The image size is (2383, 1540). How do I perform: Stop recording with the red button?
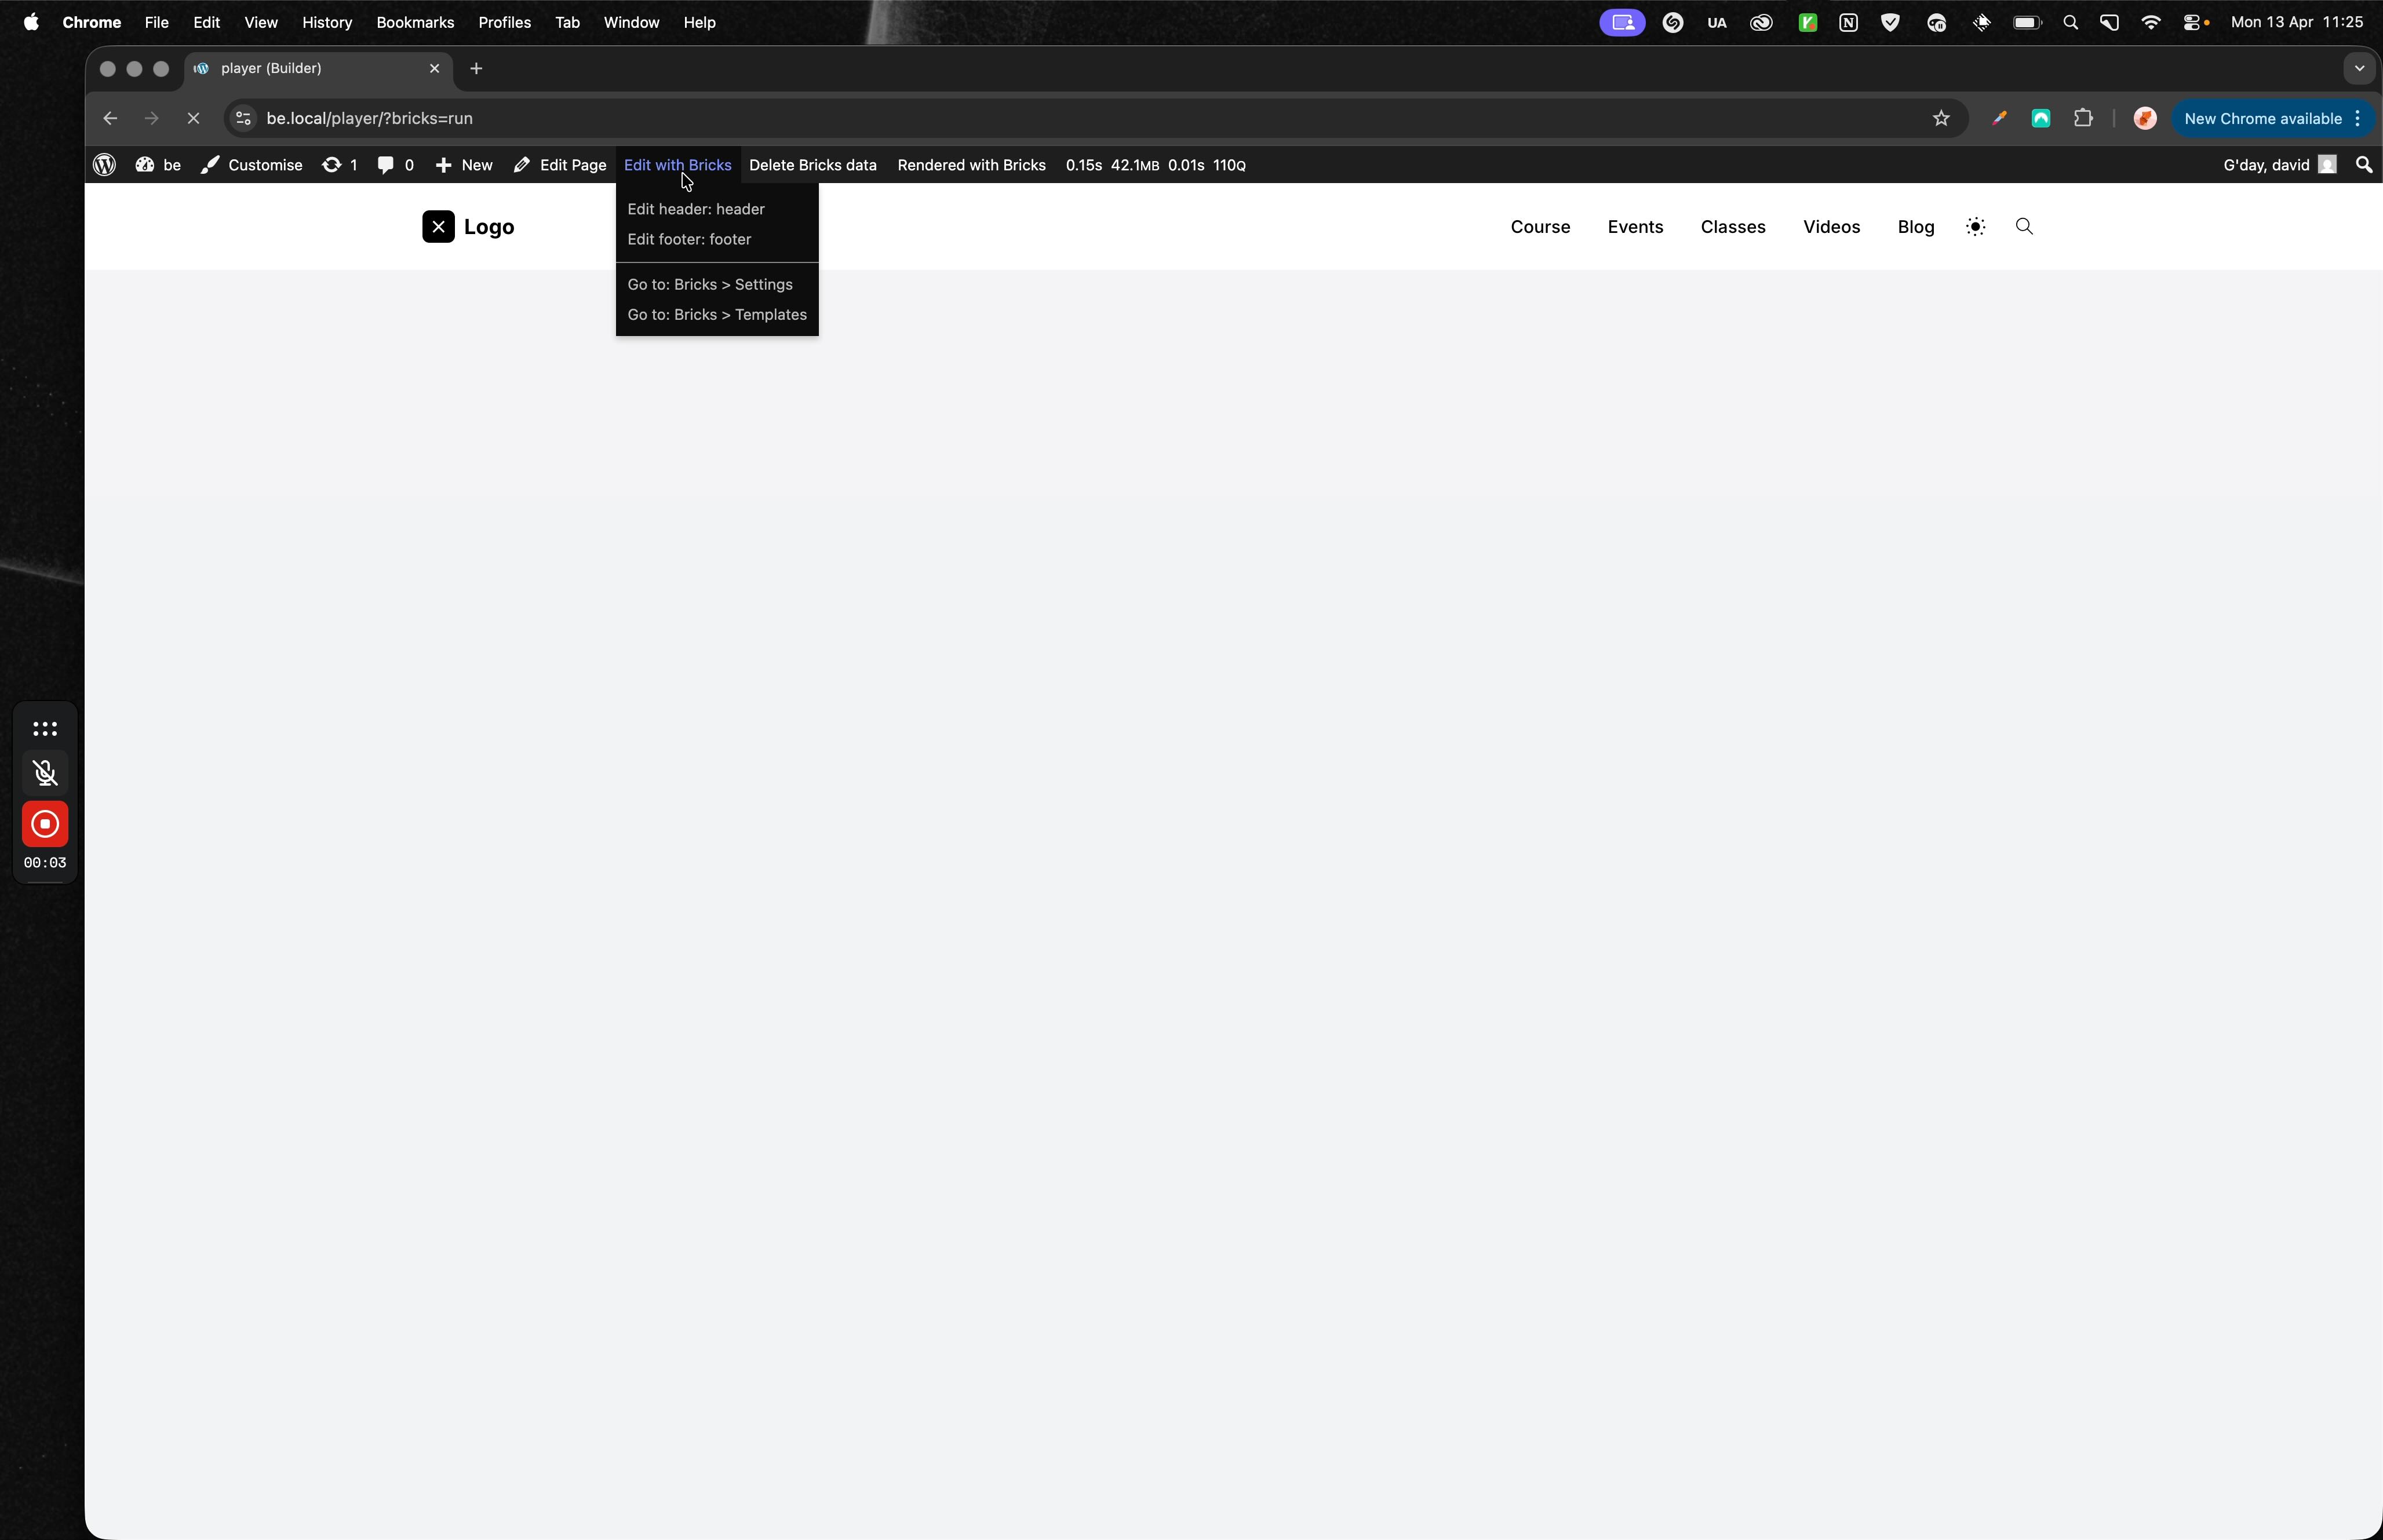[x=45, y=824]
